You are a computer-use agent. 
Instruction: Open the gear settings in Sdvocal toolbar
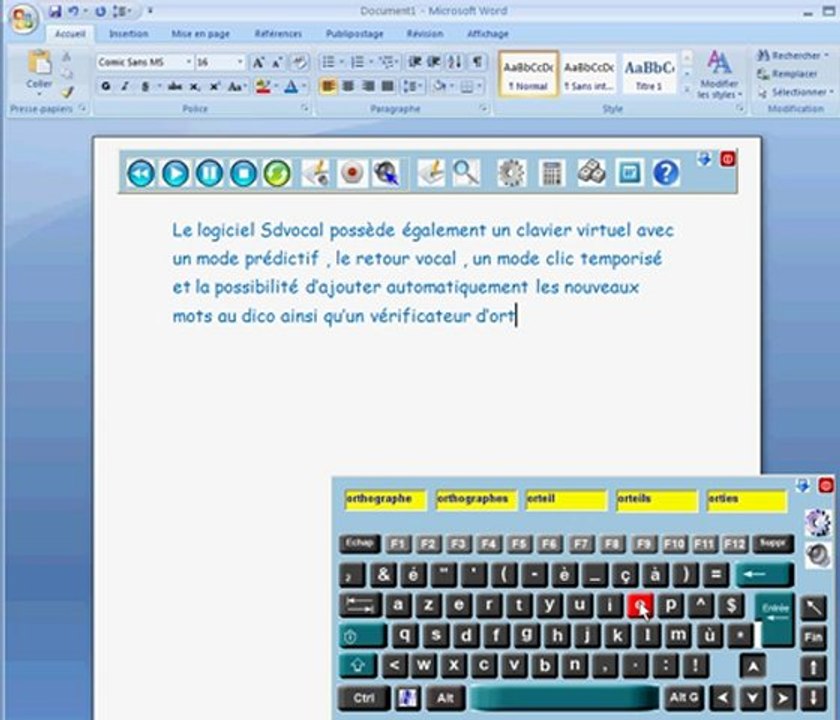(511, 173)
